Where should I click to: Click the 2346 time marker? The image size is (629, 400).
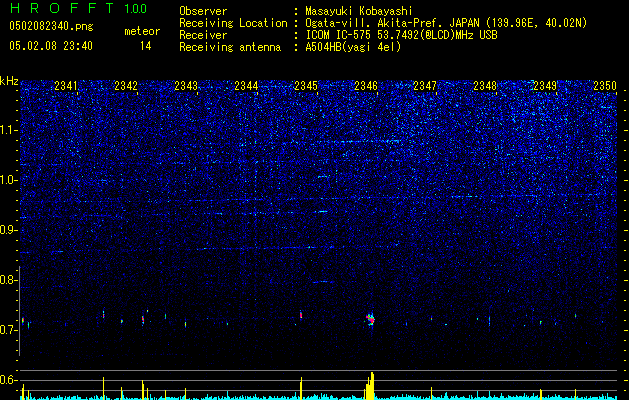(366, 85)
